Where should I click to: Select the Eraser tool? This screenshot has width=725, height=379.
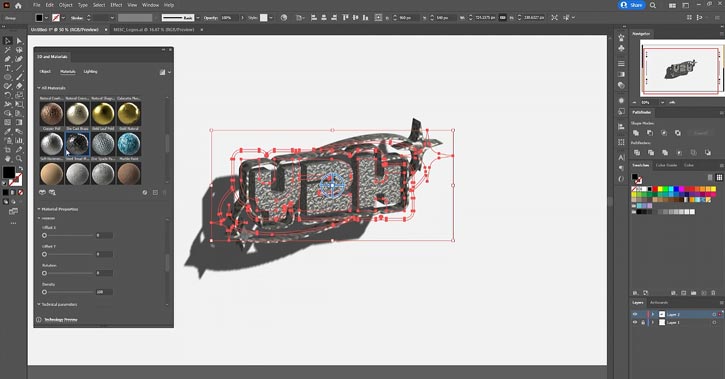coord(19,86)
